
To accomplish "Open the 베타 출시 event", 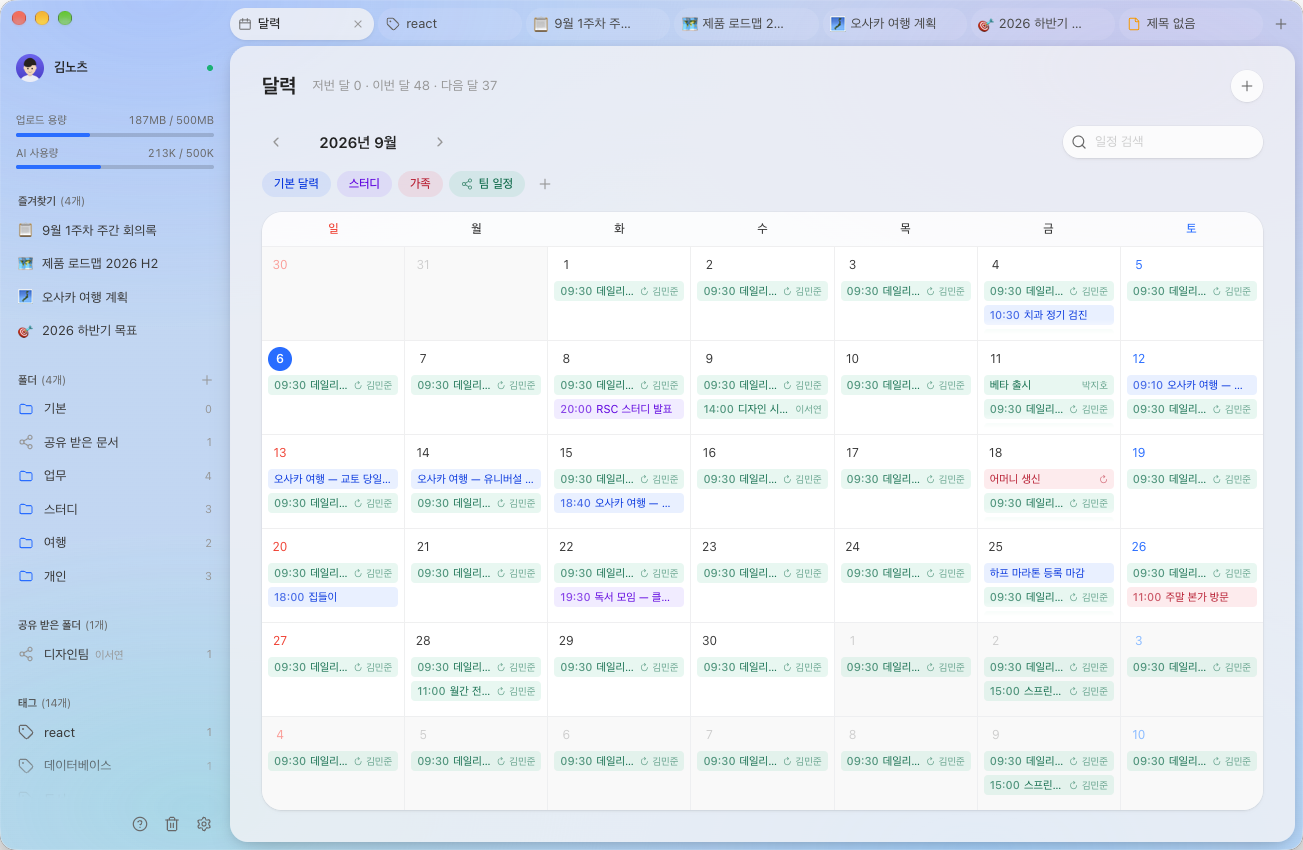I will click(x=1048, y=385).
